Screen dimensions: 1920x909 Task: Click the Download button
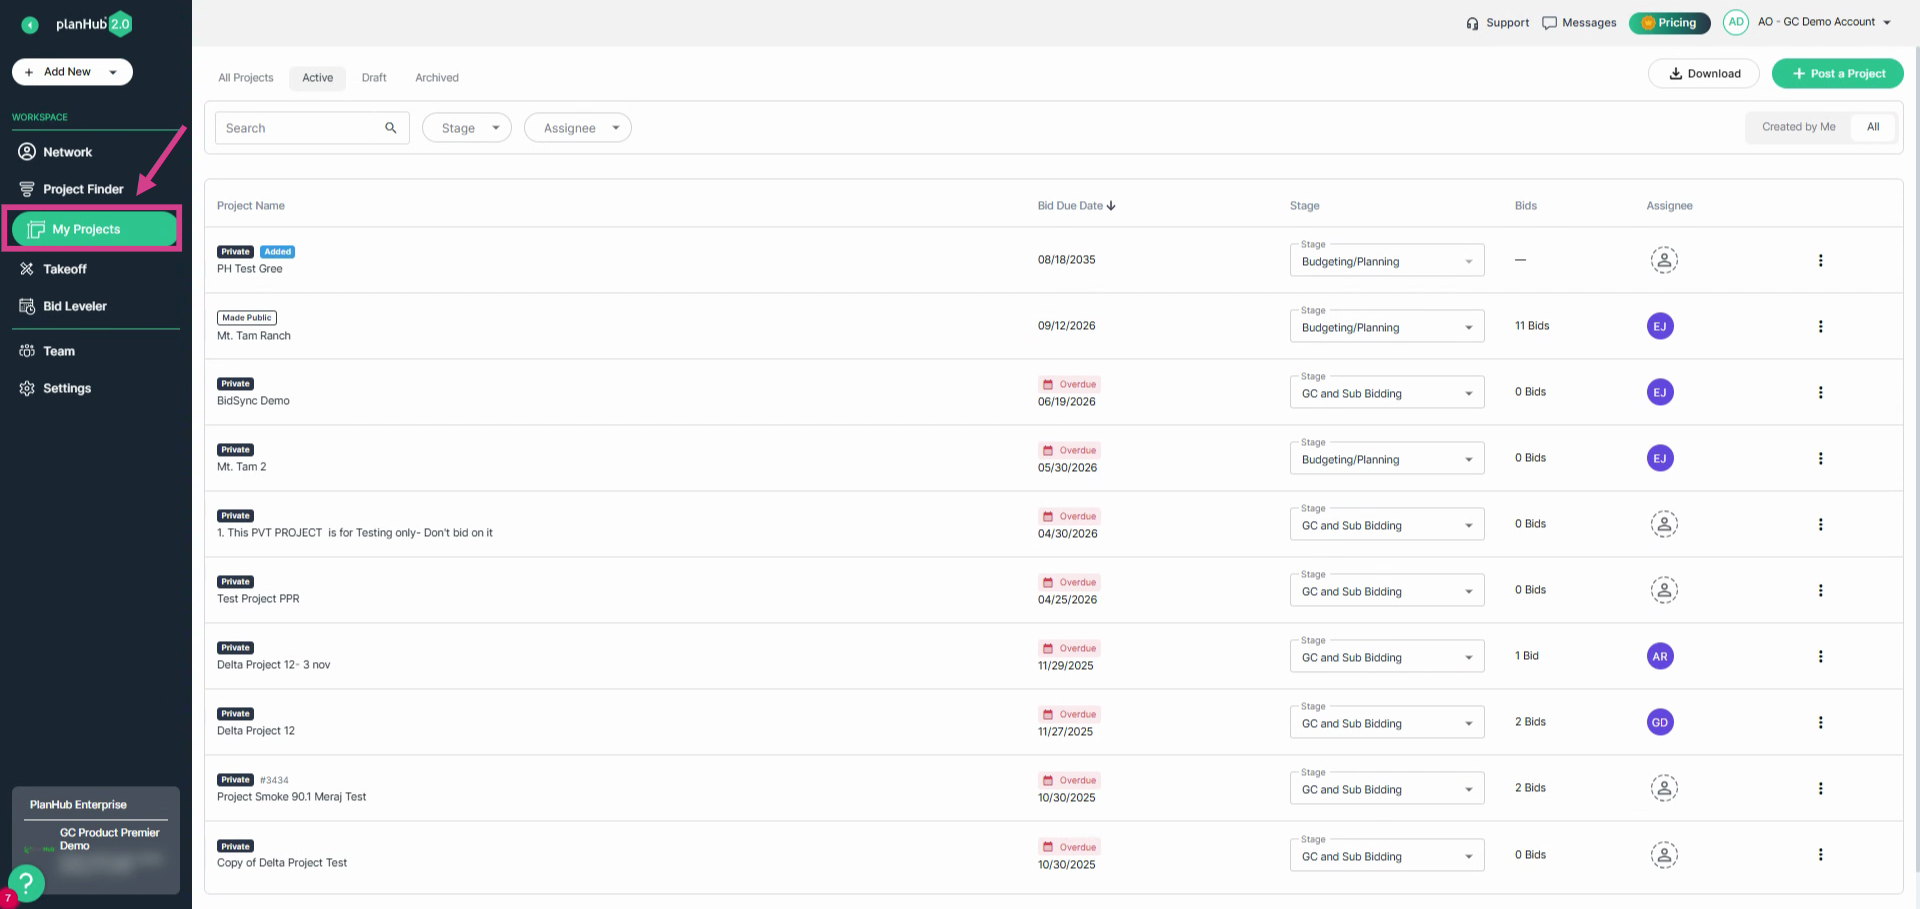tap(1705, 73)
